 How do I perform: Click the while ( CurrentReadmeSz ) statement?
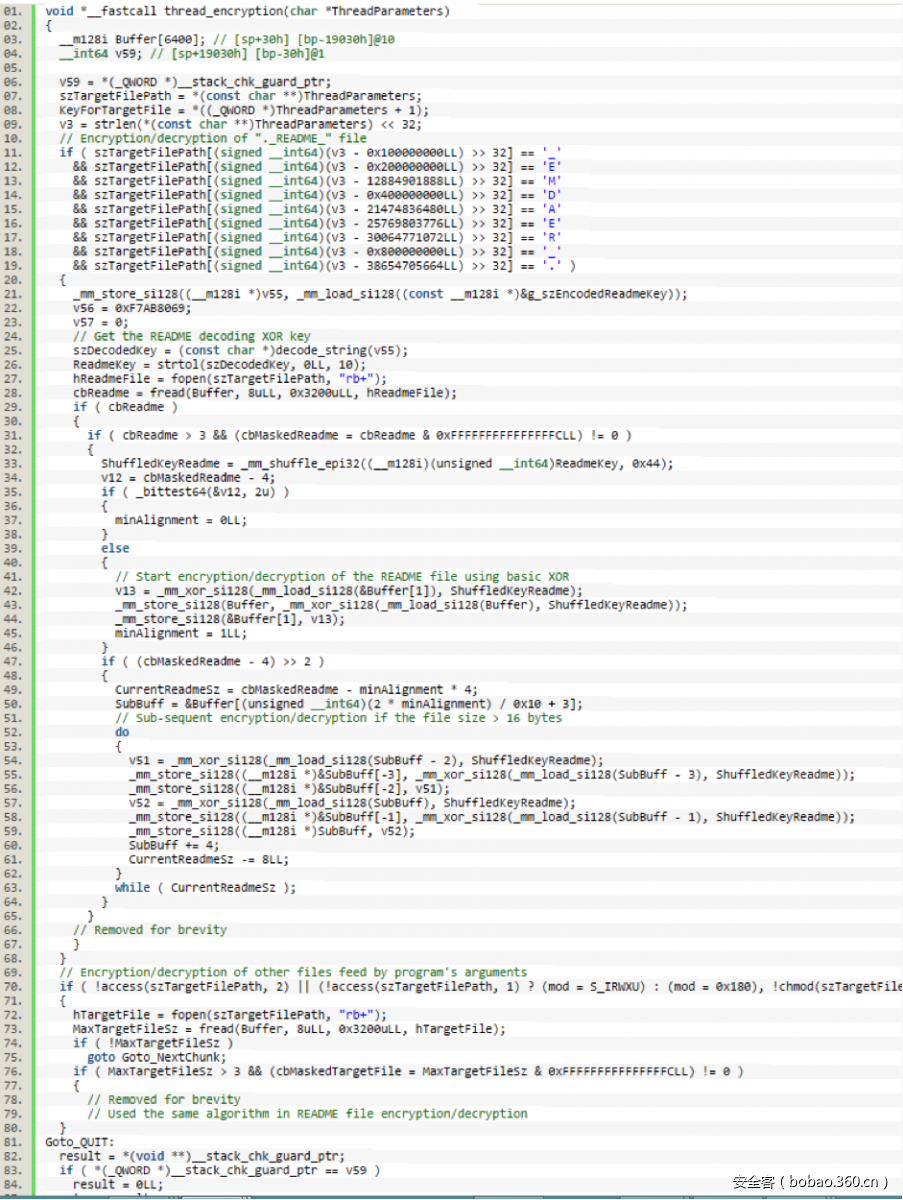(205, 887)
